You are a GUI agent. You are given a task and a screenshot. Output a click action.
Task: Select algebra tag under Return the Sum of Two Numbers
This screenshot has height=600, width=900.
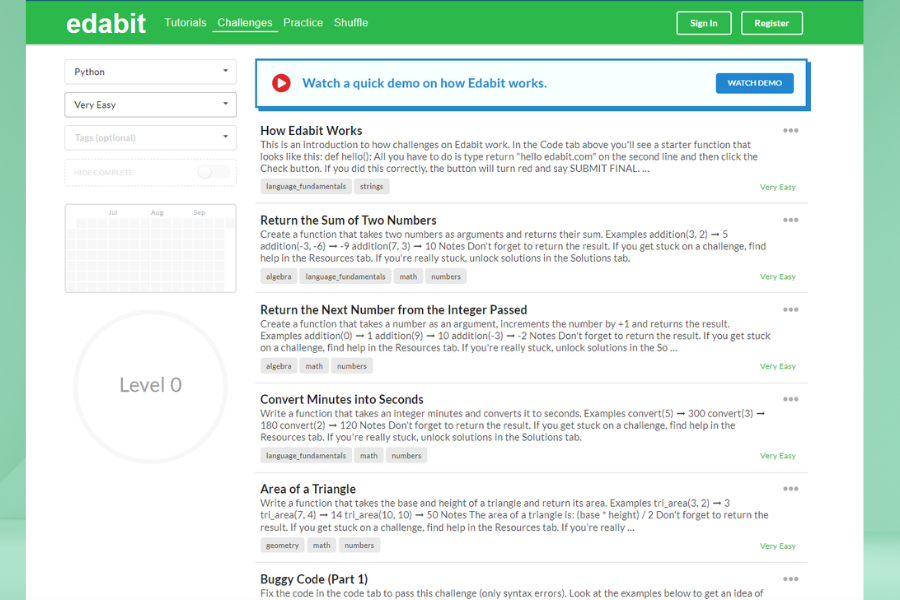point(278,277)
